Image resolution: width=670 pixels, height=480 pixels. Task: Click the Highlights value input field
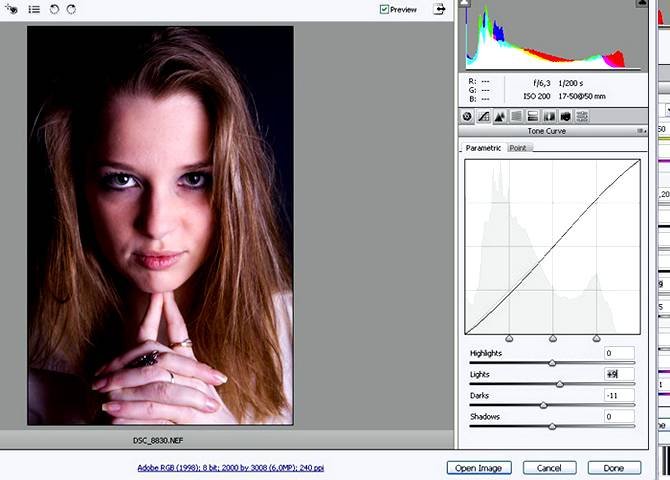618,353
